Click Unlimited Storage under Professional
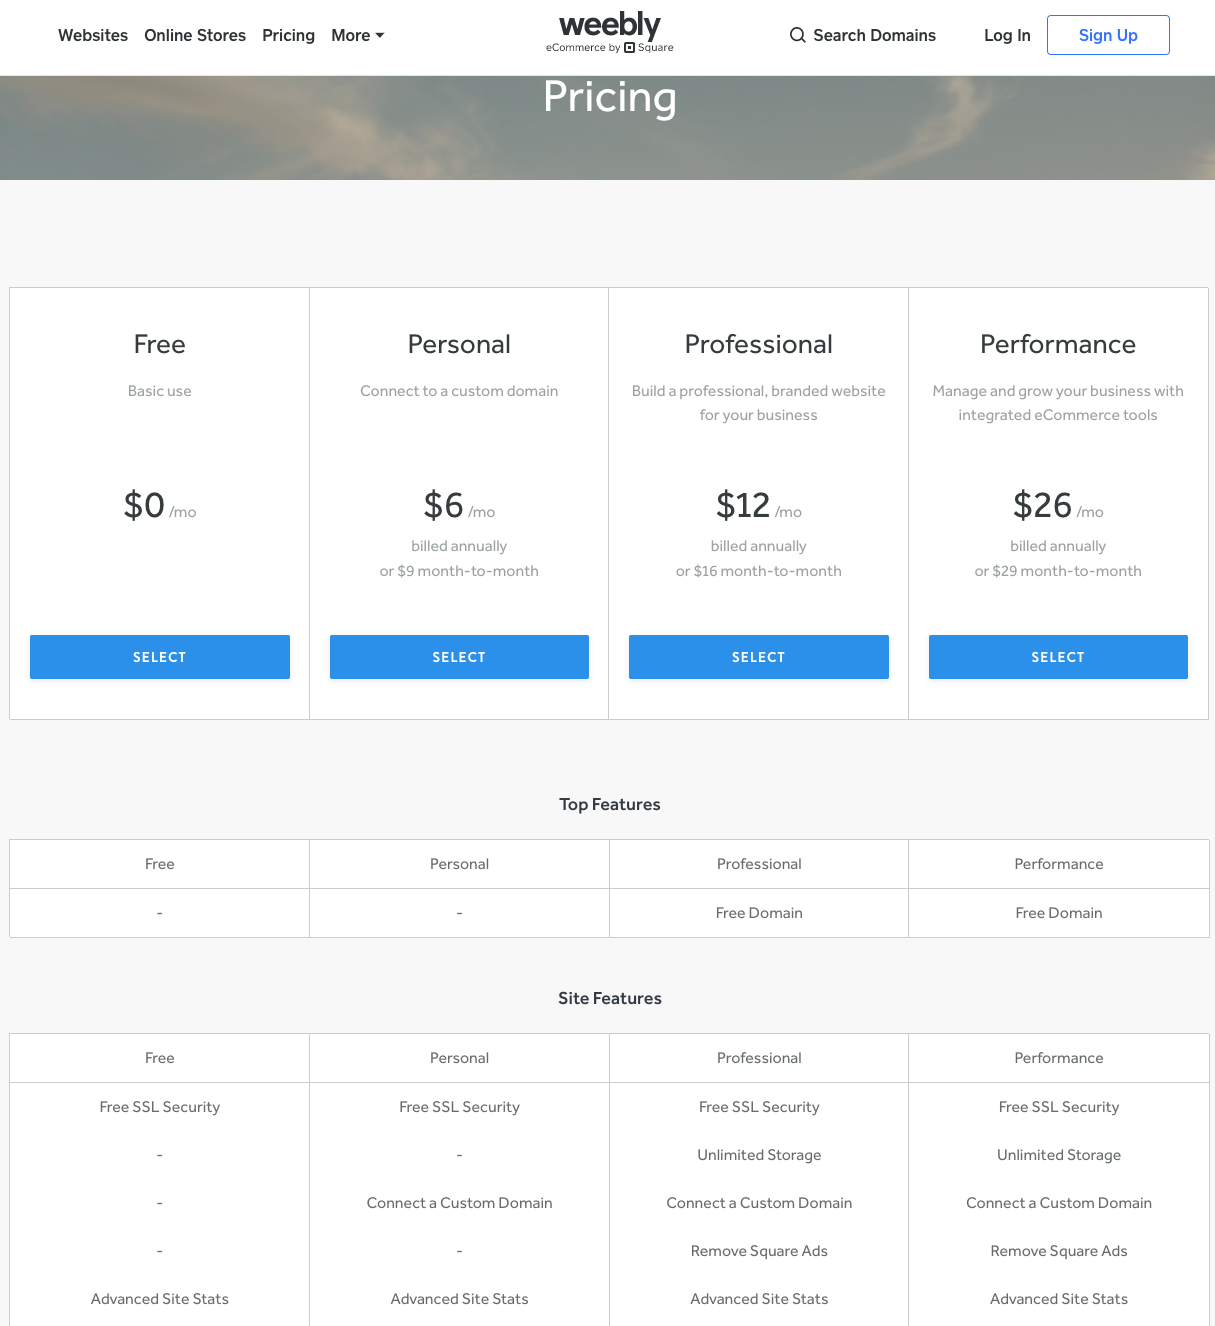The image size is (1215, 1326). coord(759,1155)
